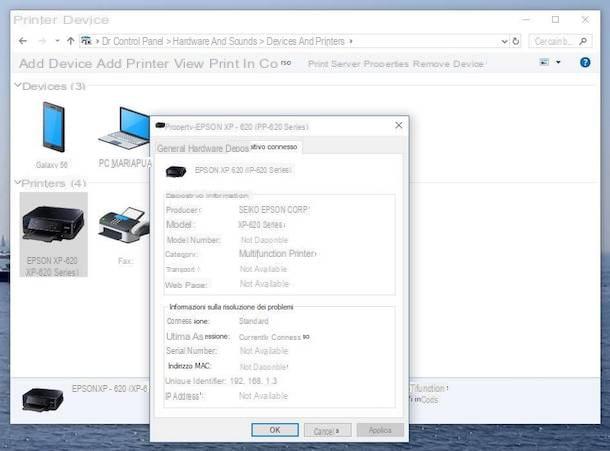
Task: Click Indirizzo MAC label
Action: click(x=189, y=366)
